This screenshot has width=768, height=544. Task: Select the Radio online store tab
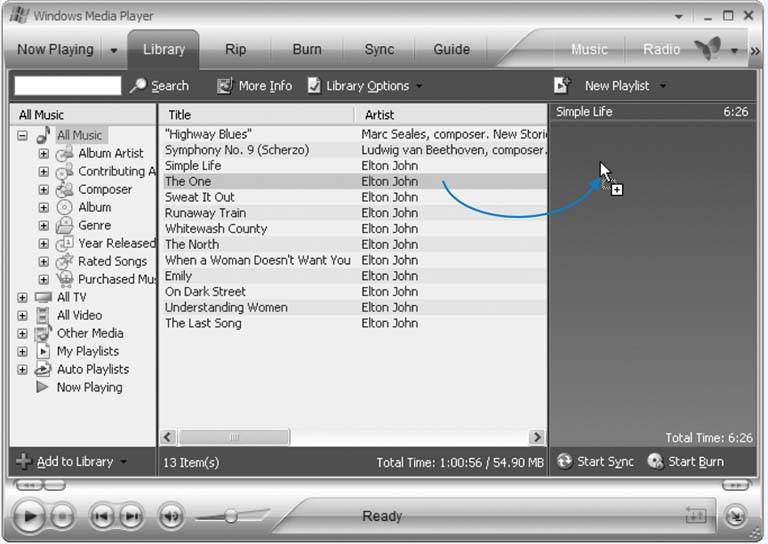tap(661, 49)
